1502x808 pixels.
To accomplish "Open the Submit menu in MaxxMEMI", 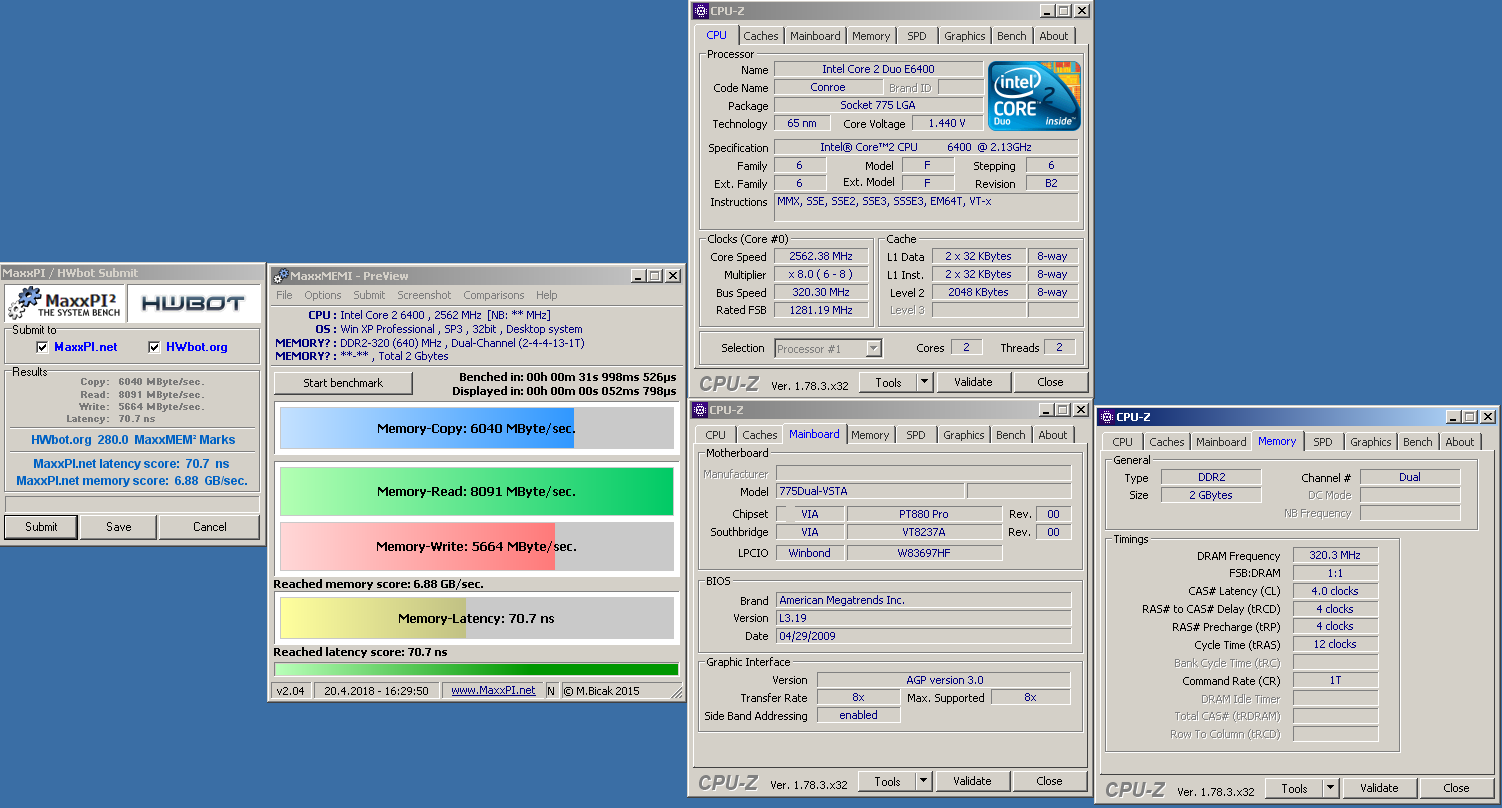I will pyautogui.click(x=369, y=295).
